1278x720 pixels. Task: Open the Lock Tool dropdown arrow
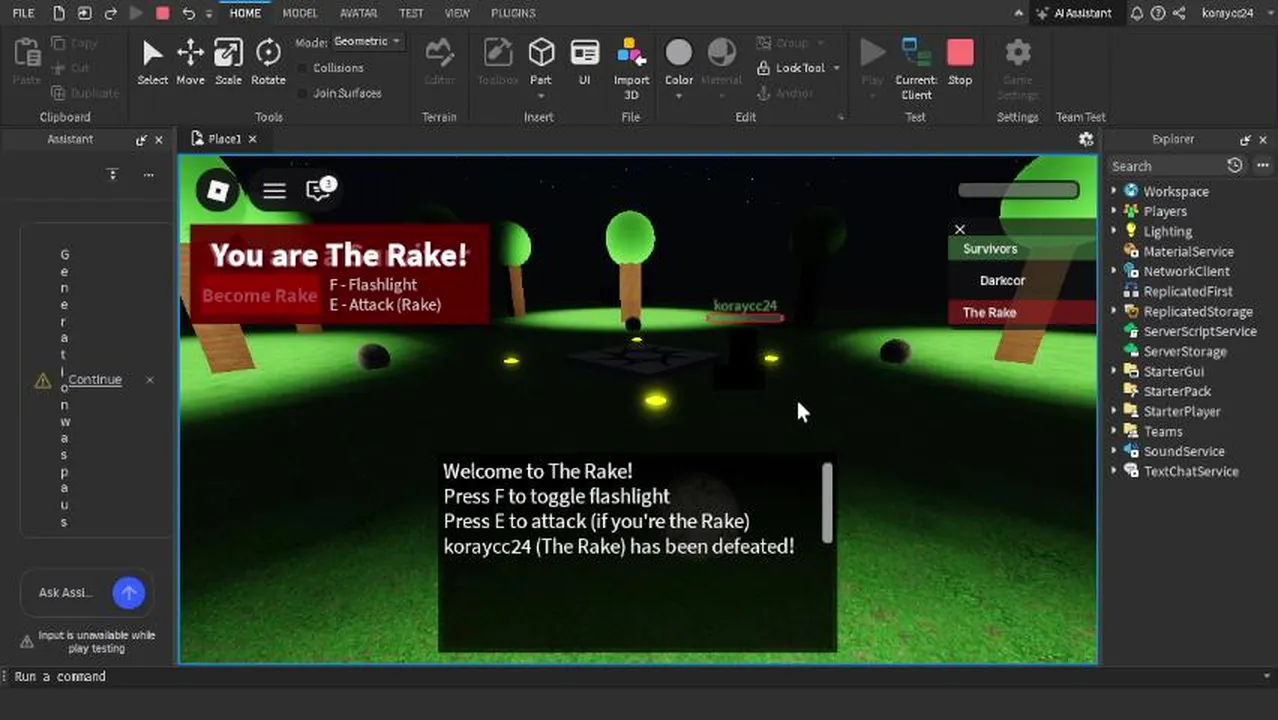pos(836,68)
